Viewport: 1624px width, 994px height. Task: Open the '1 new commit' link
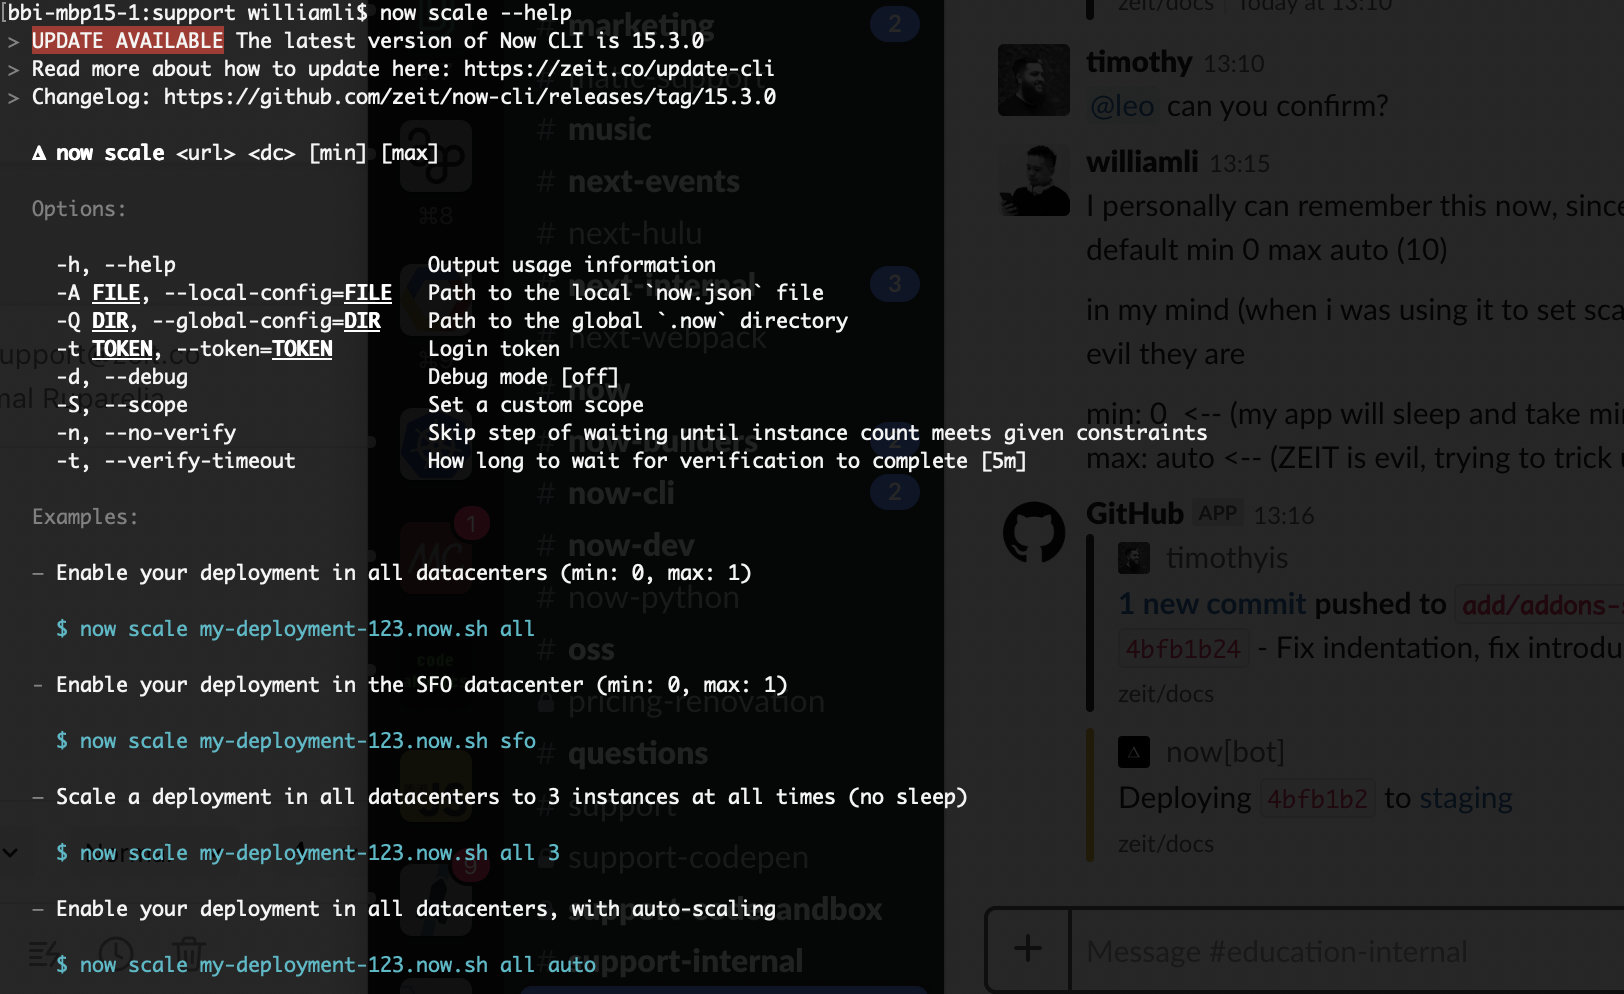coord(1212,604)
